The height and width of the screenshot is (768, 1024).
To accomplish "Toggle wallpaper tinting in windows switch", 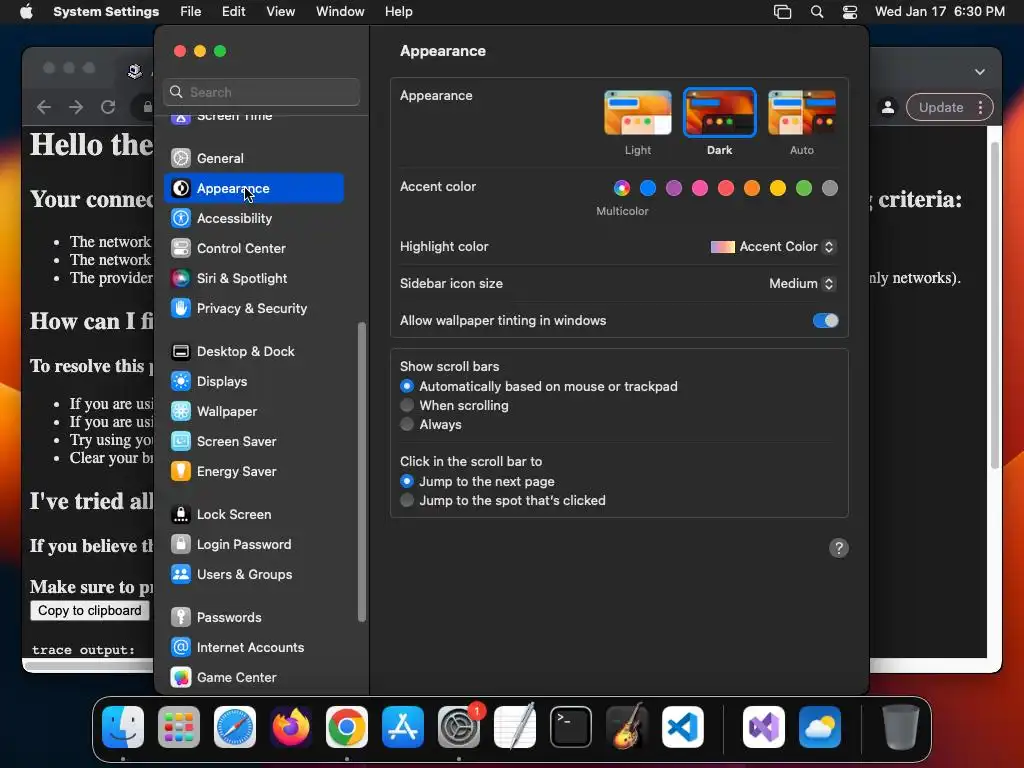I will [825, 321].
